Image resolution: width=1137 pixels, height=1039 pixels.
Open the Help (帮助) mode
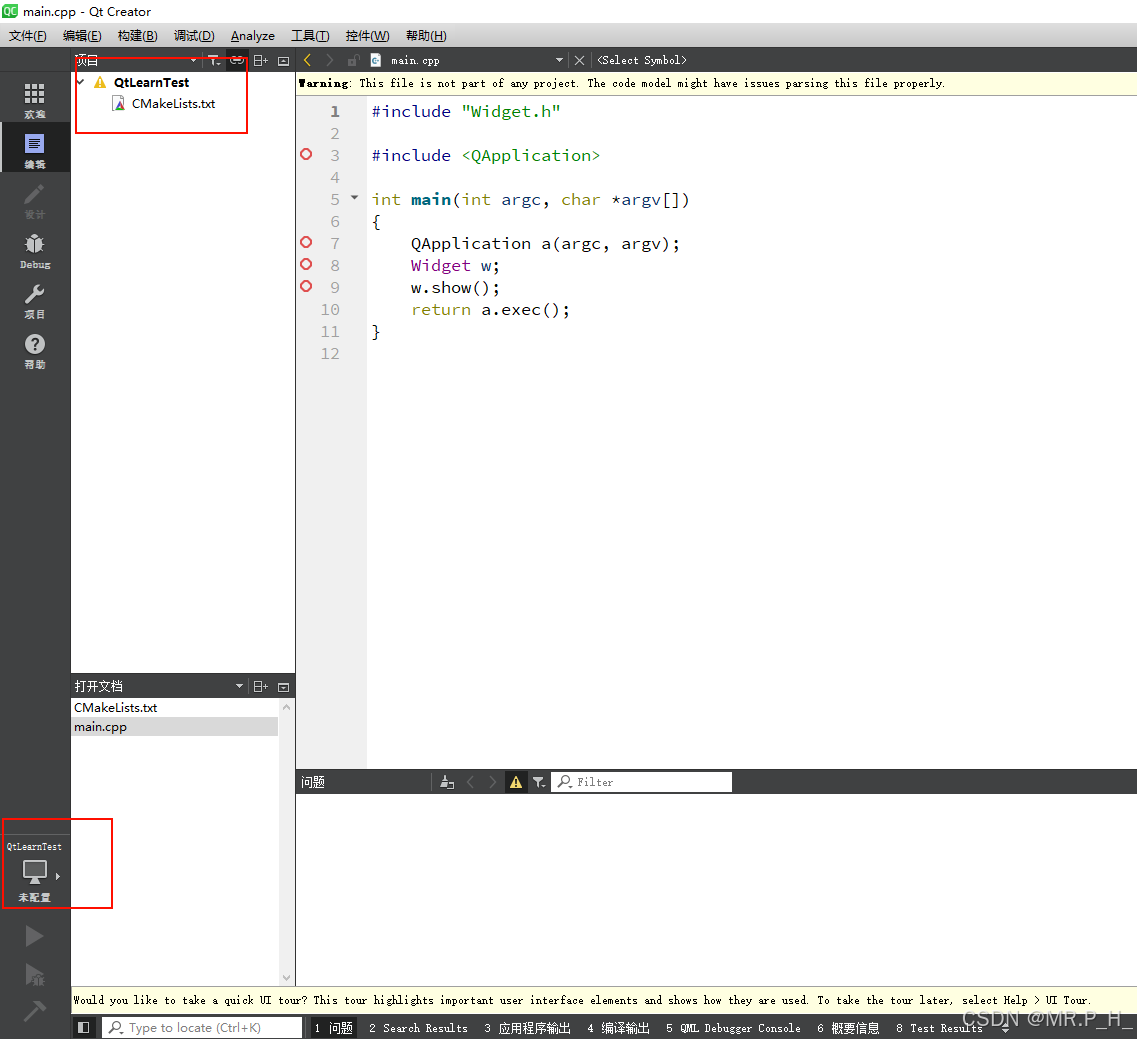coord(35,350)
